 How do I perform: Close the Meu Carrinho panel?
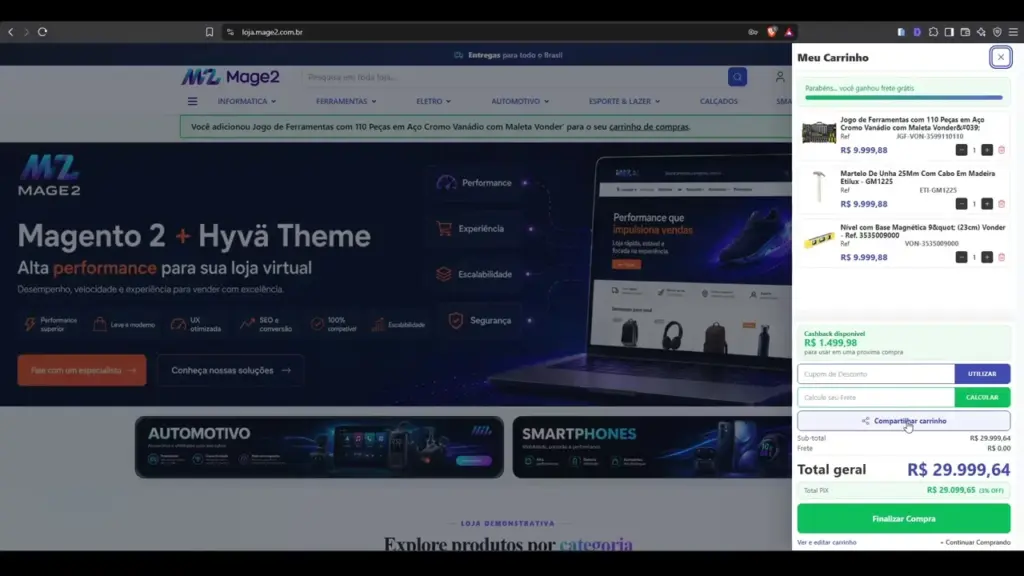click(x=1000, y=57)
